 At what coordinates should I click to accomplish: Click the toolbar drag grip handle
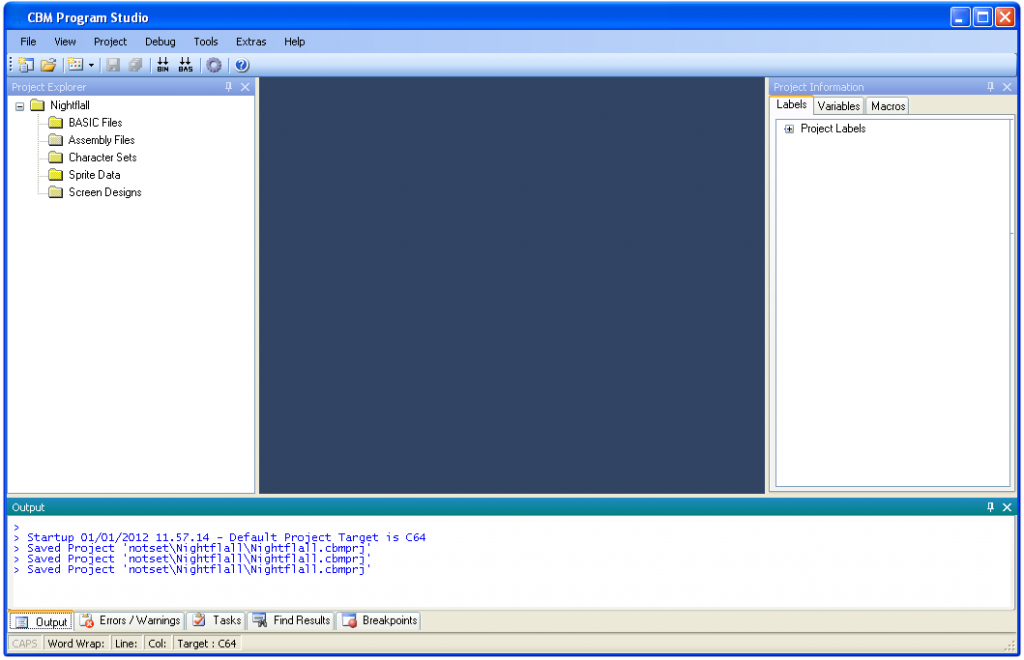pyautogui.click(x=11, y=65)
